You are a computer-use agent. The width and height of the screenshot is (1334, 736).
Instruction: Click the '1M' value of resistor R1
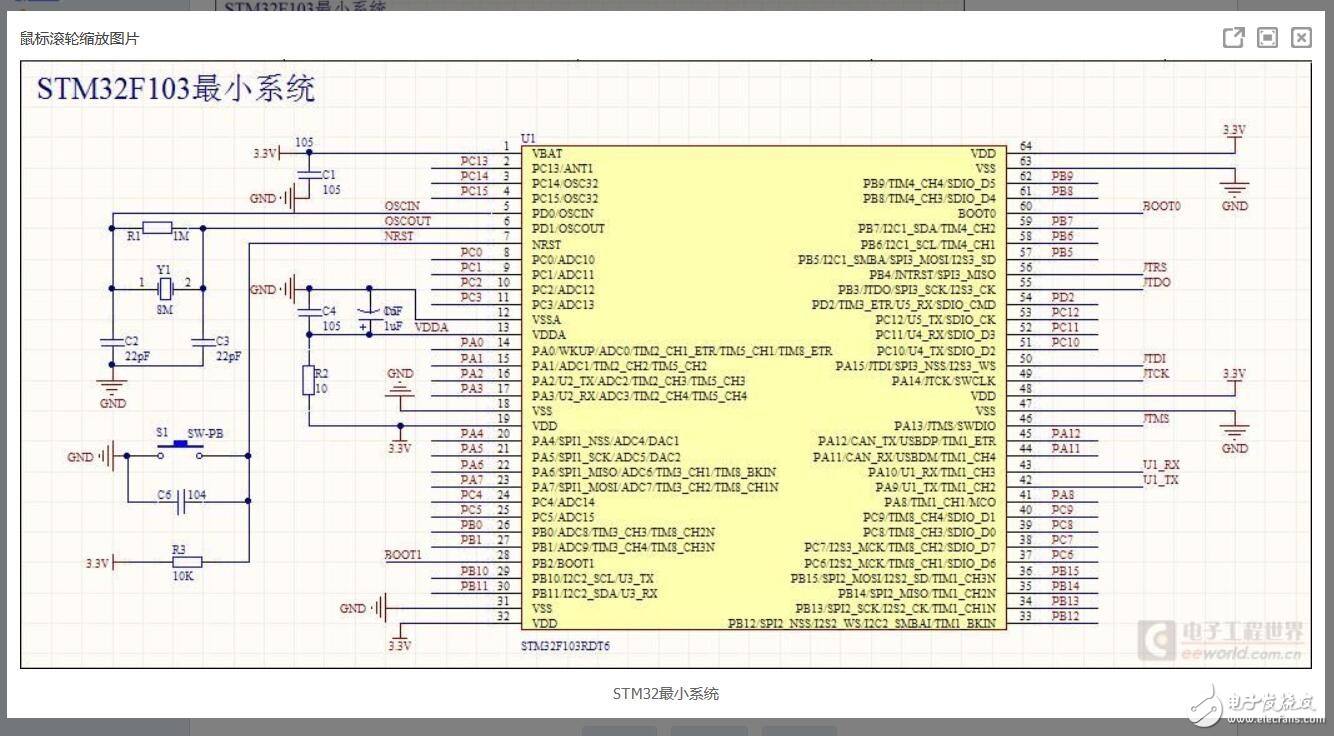[181, 236]
